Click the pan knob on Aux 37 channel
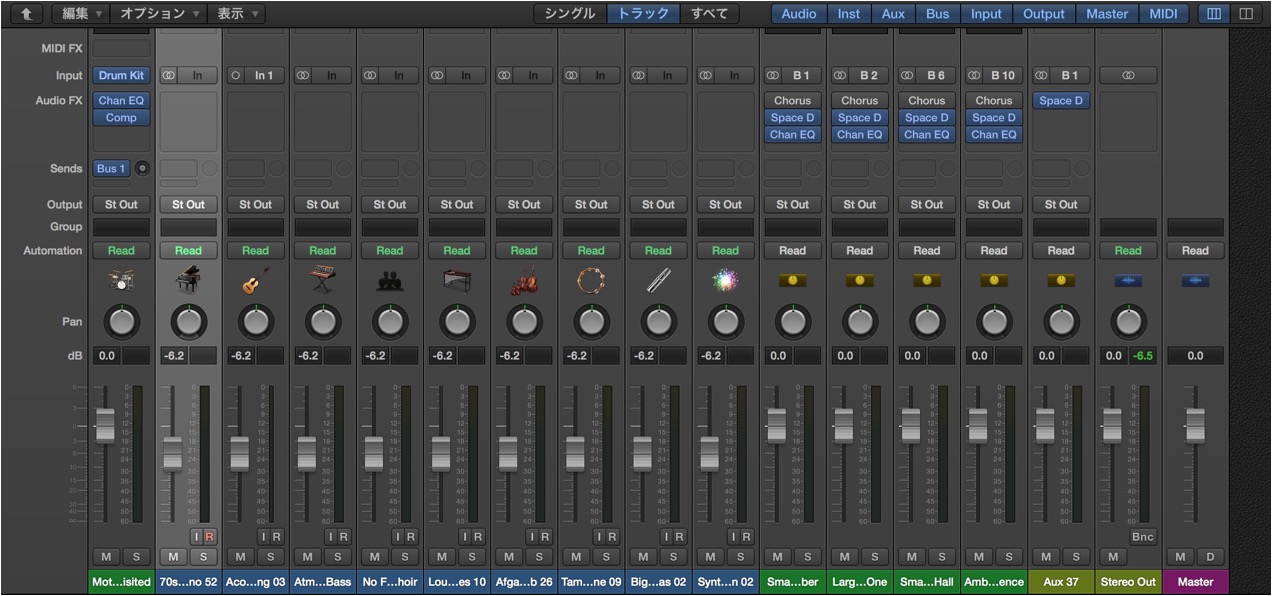 [x=1061, y=321]
